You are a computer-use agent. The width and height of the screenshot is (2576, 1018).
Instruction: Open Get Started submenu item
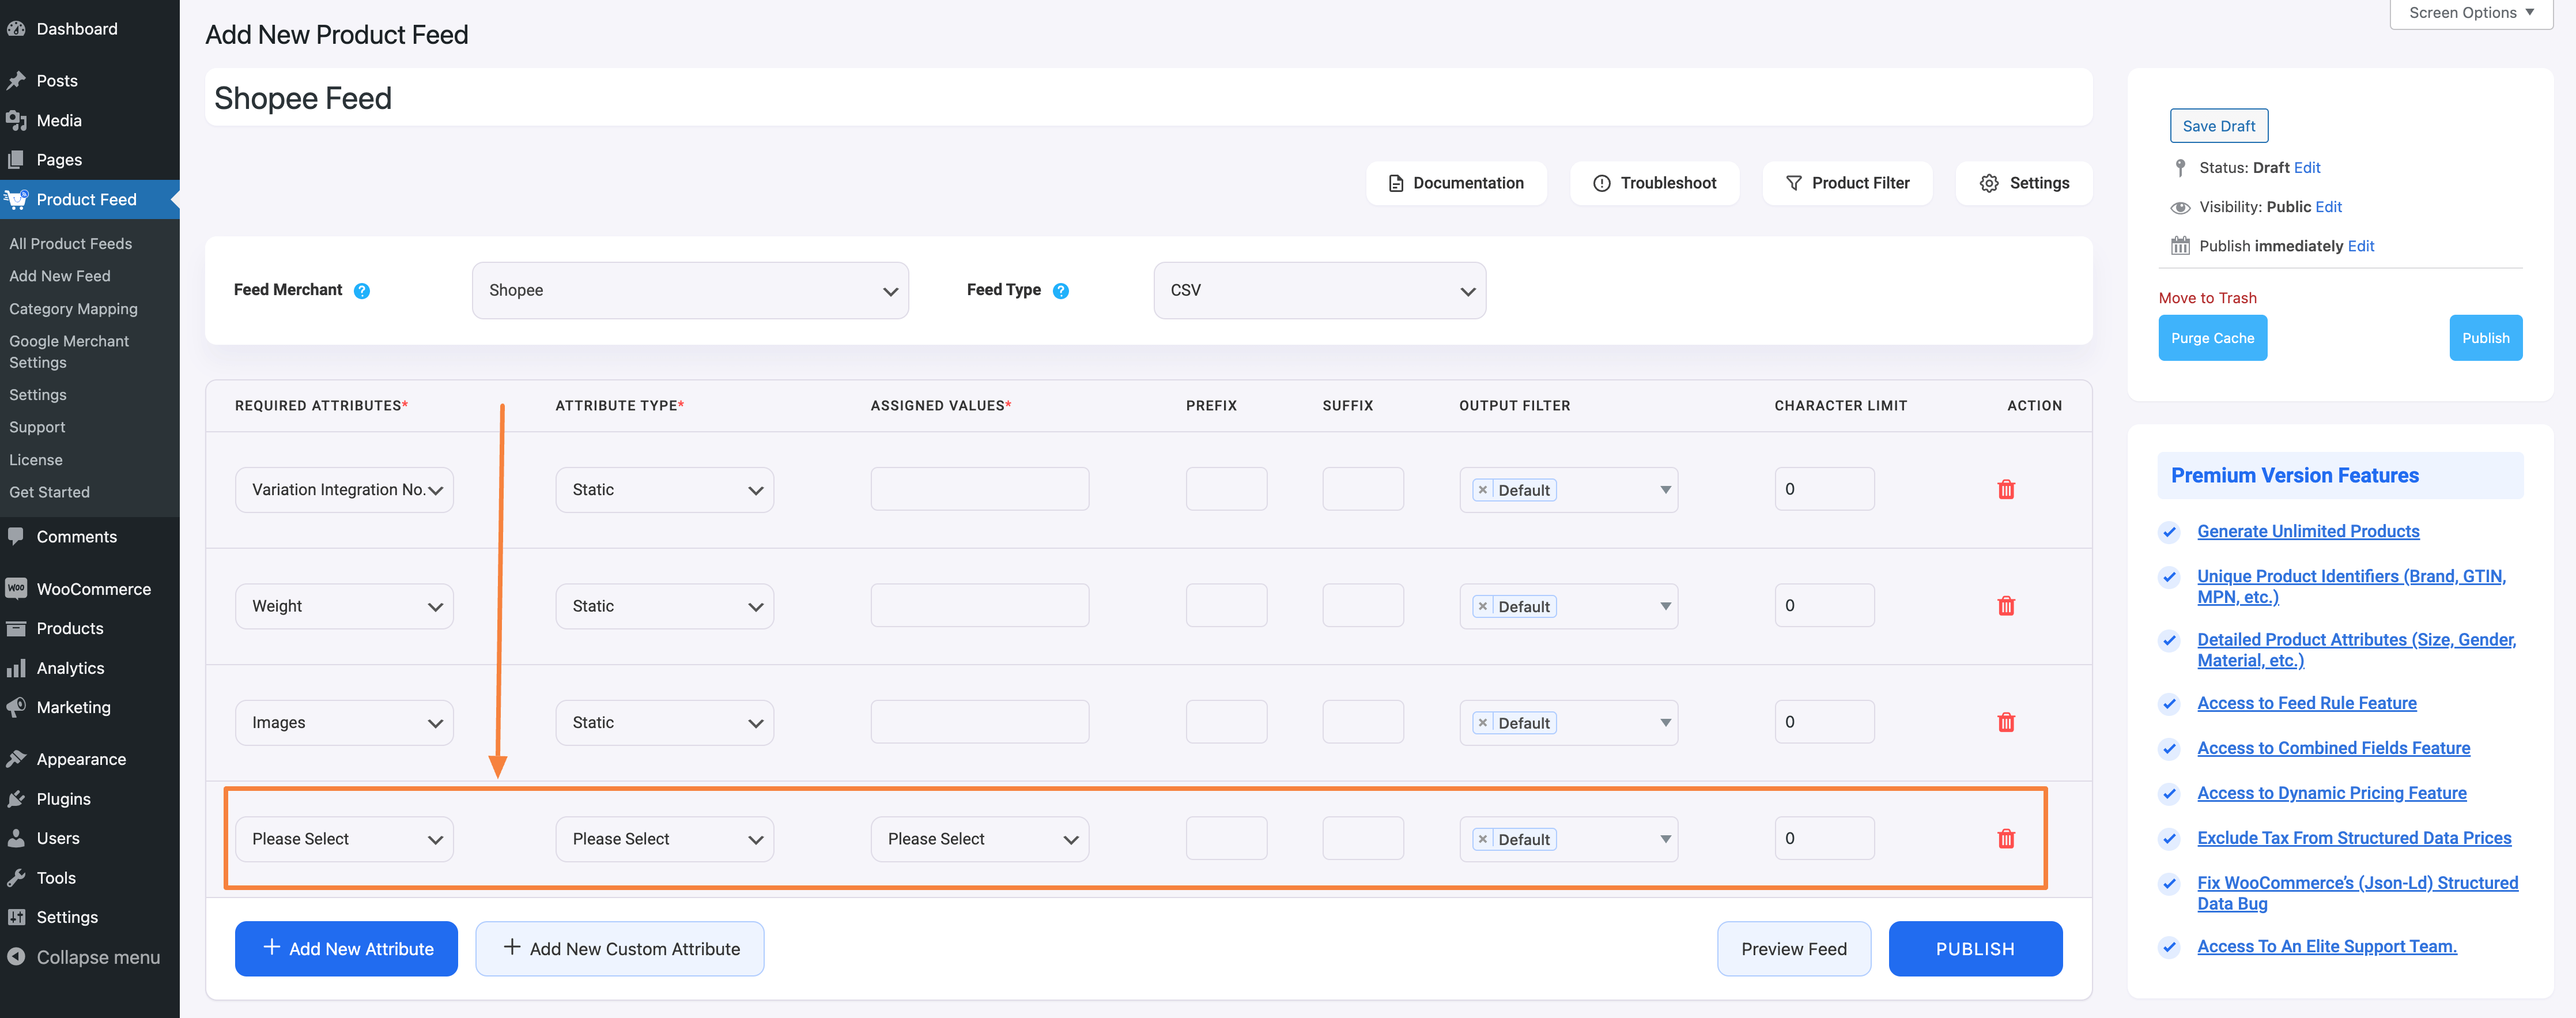(x=49, y=492)
